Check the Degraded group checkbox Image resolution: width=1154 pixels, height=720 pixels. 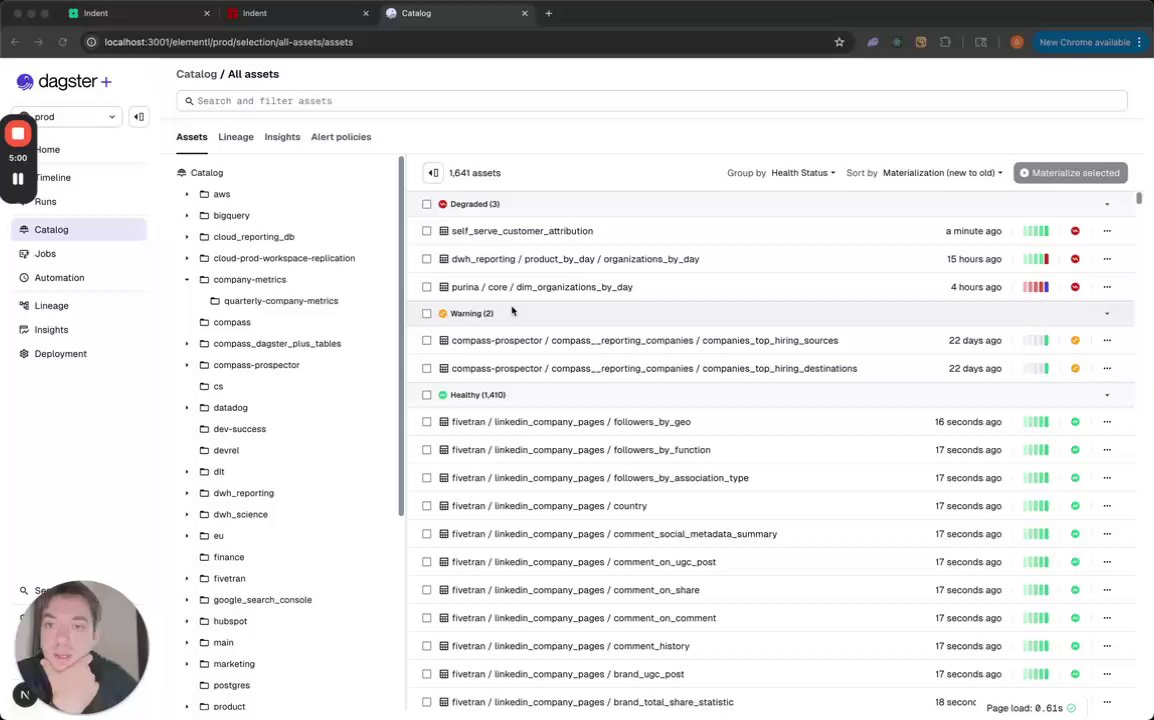[427, 204]
